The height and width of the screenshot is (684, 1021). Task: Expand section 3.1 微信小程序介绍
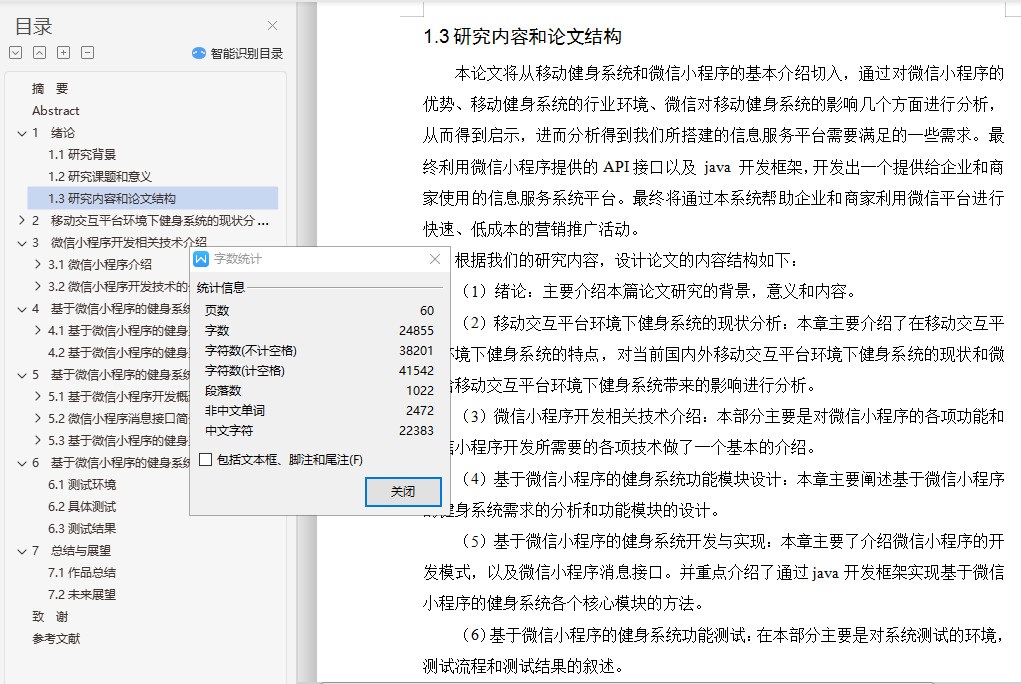click(38, 264)
